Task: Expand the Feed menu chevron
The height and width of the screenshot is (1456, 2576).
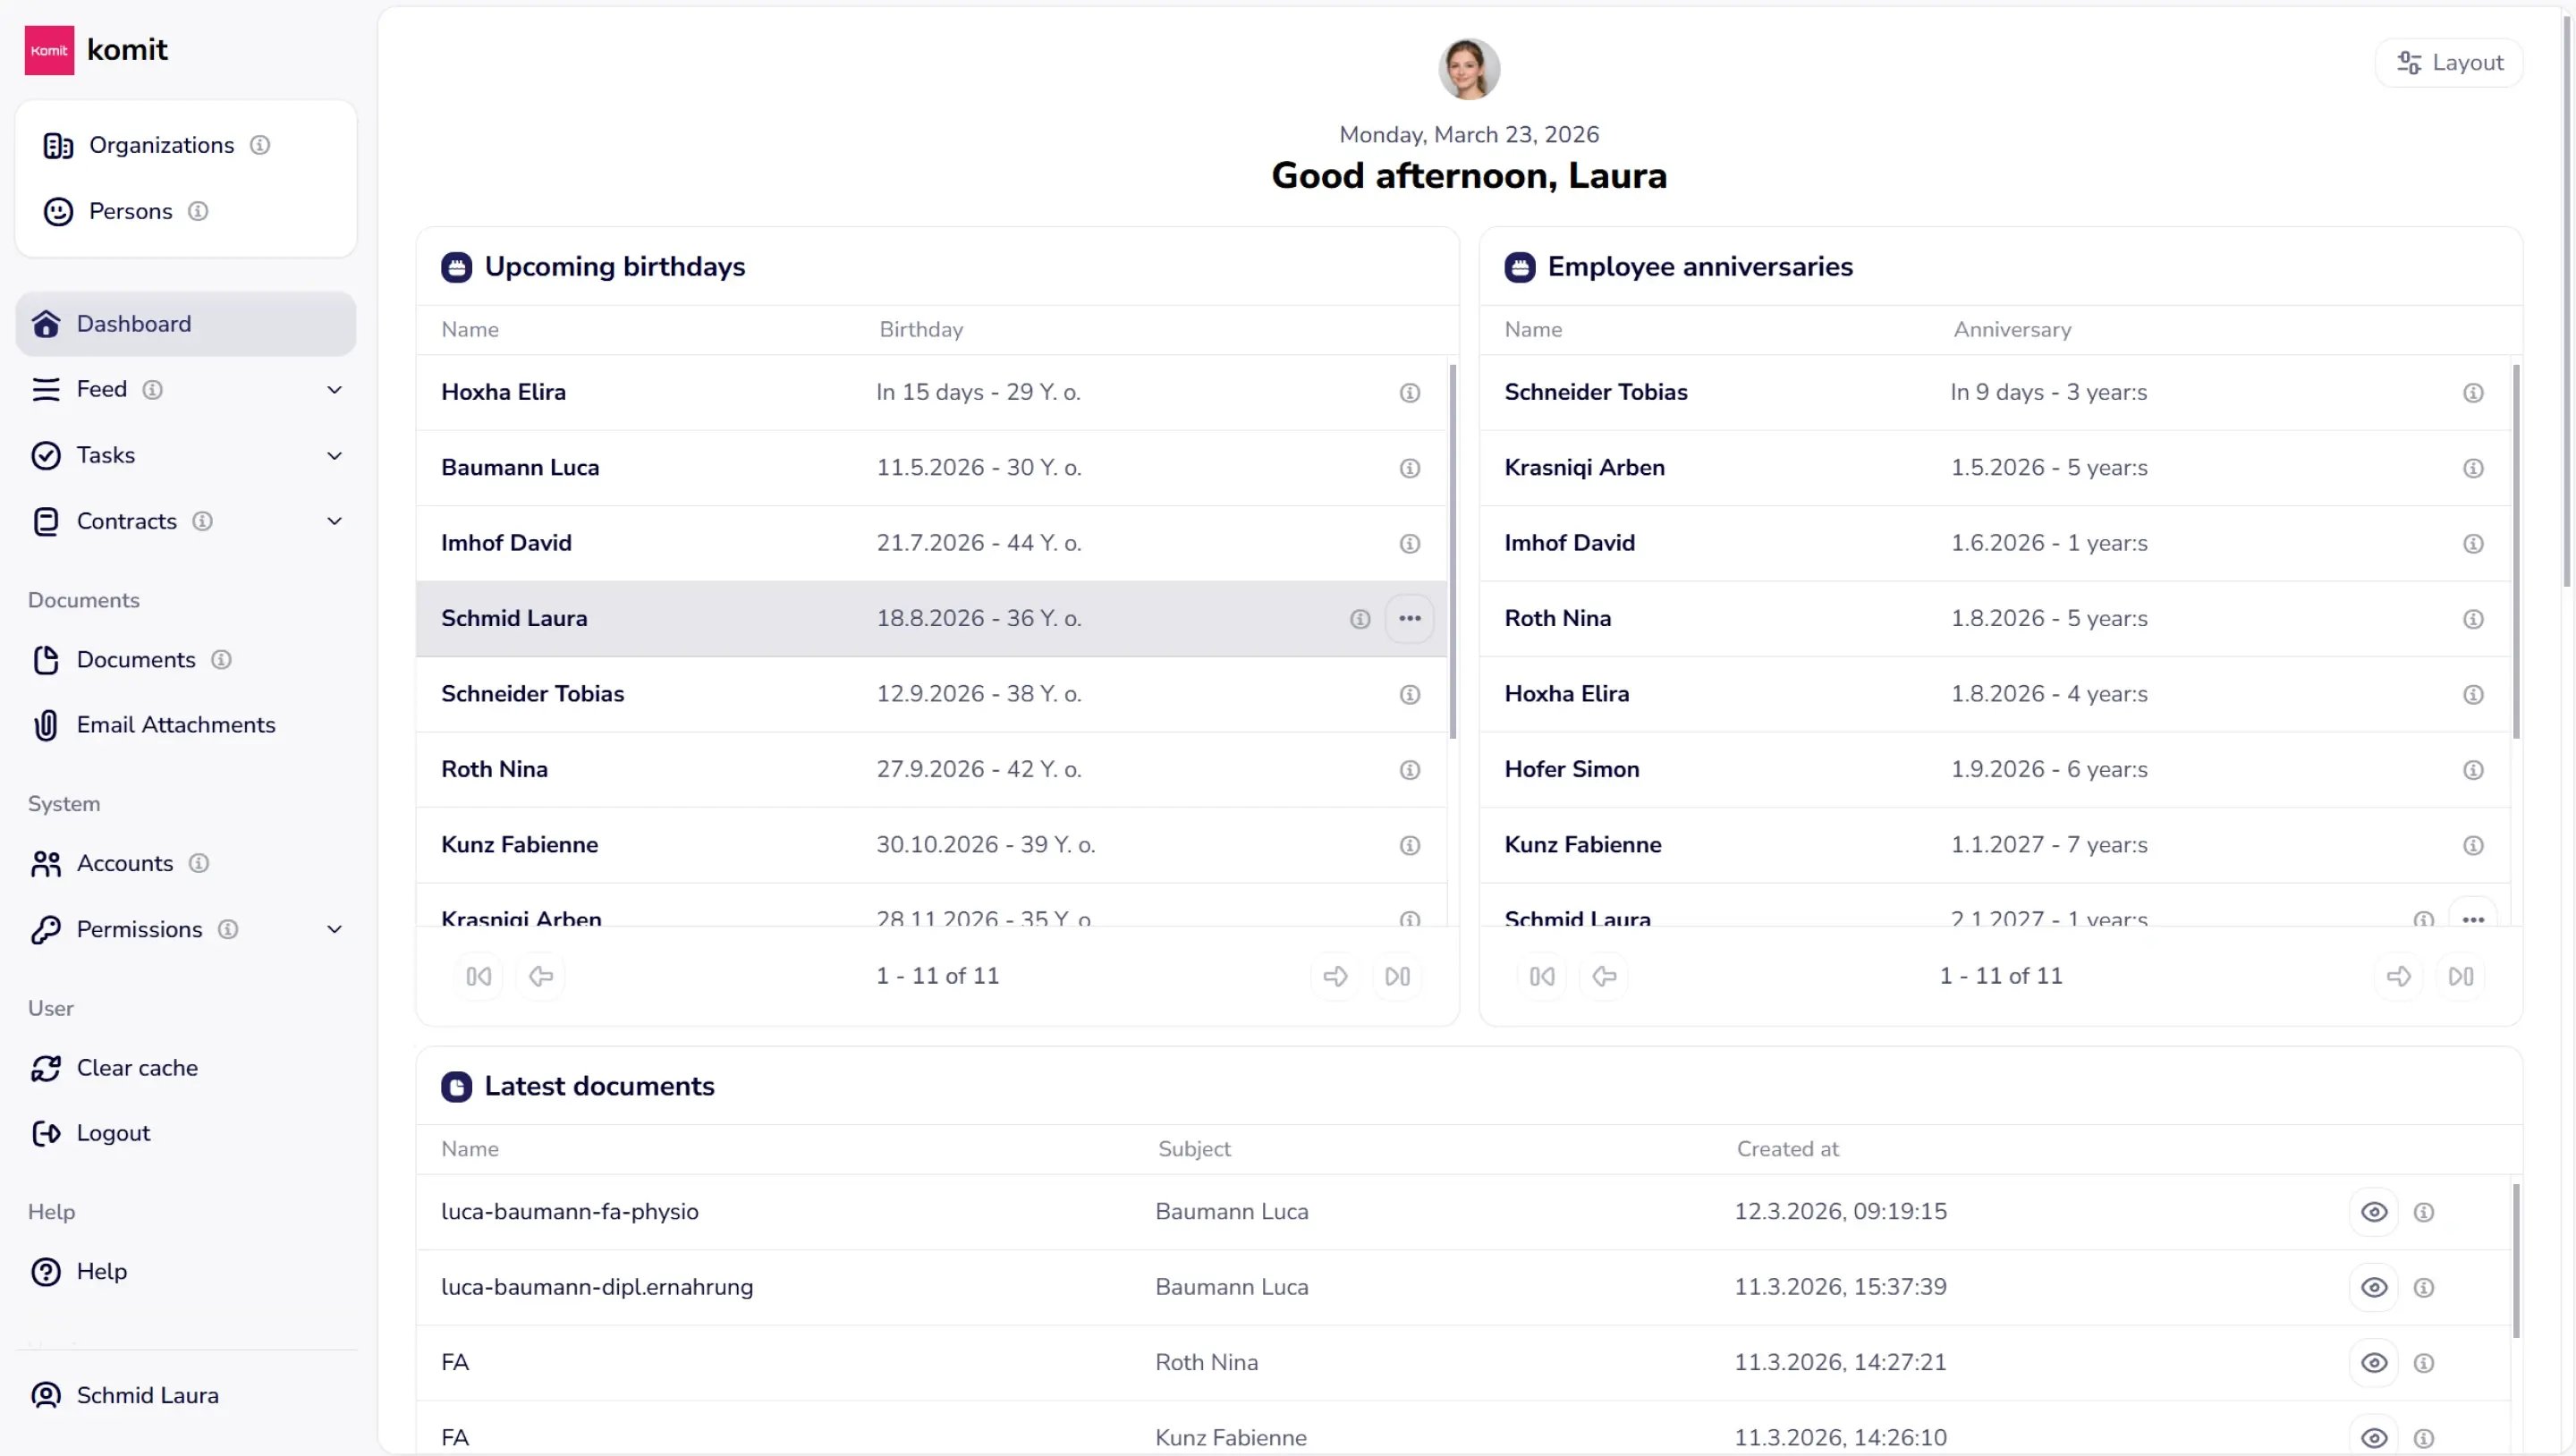Action: pos(335,390)
